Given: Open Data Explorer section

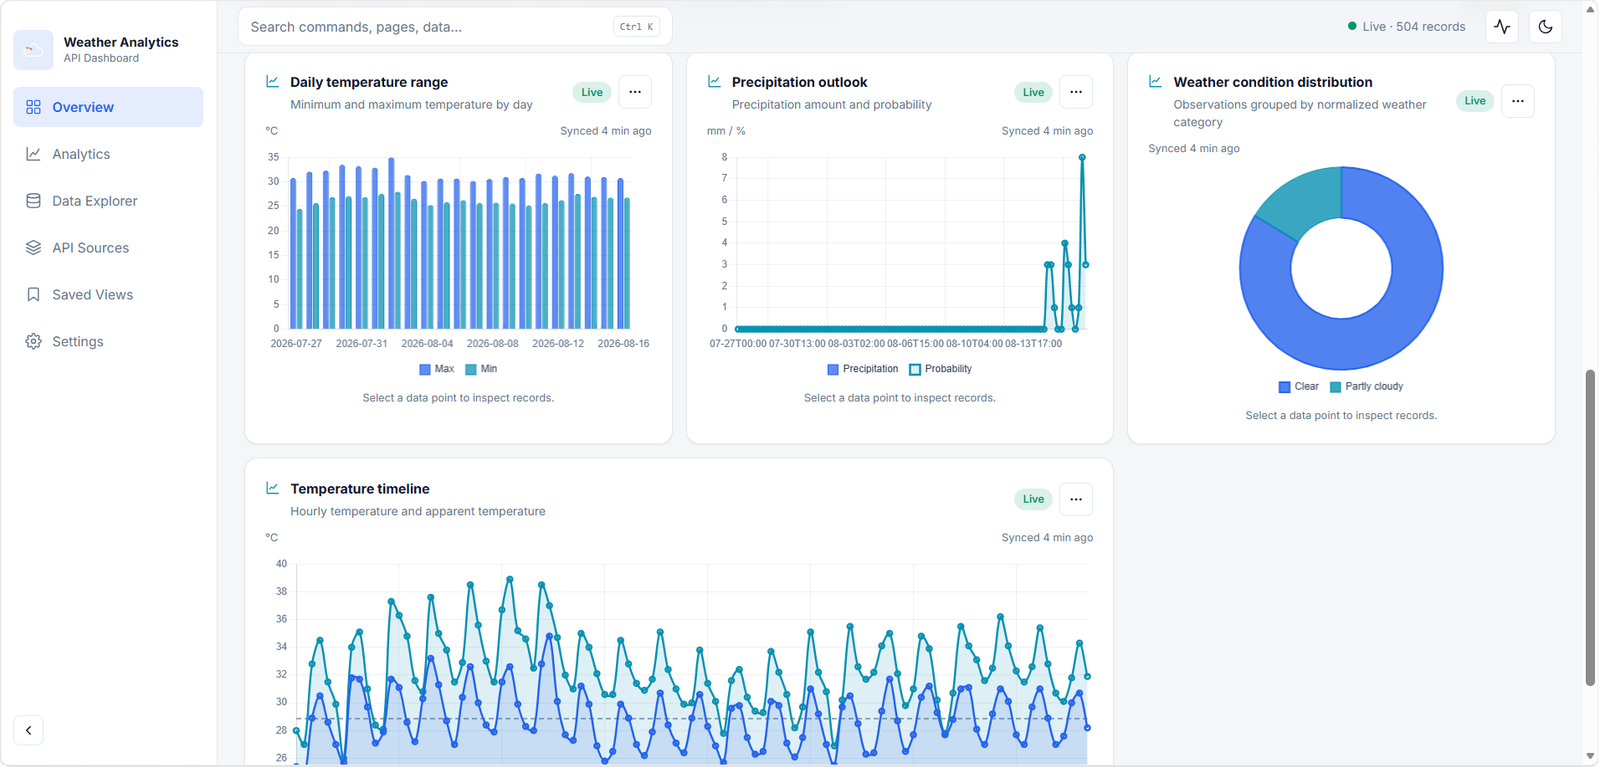Looking at the screenshot, I should (x=108, y=201).
